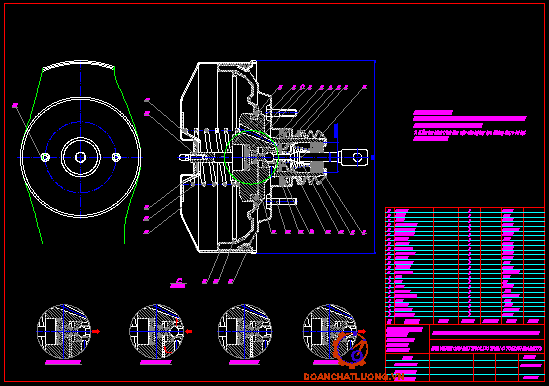
Task: Click the leader label left of front view
Action: click(x=15, y=105)
